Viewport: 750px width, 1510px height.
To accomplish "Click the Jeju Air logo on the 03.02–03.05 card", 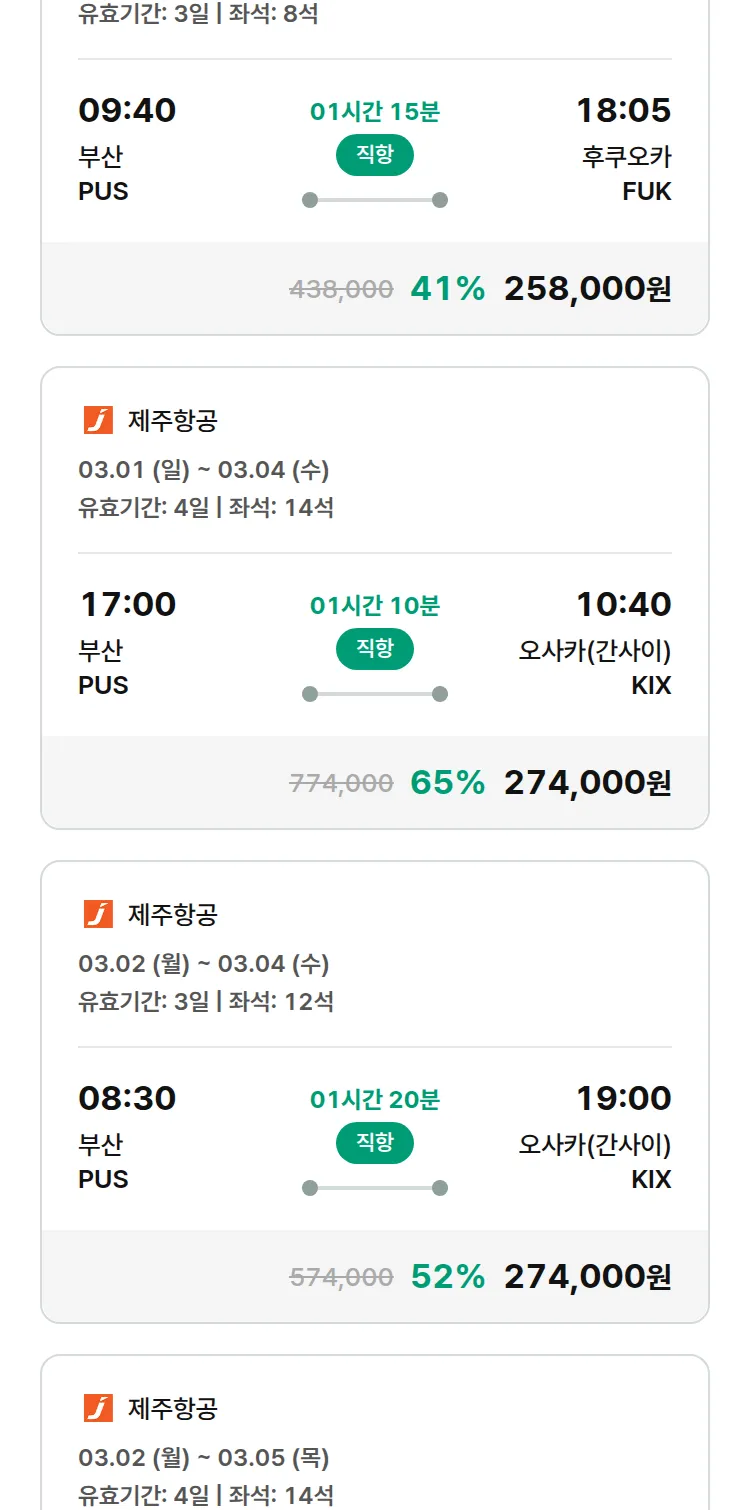I will point(98,1408).
